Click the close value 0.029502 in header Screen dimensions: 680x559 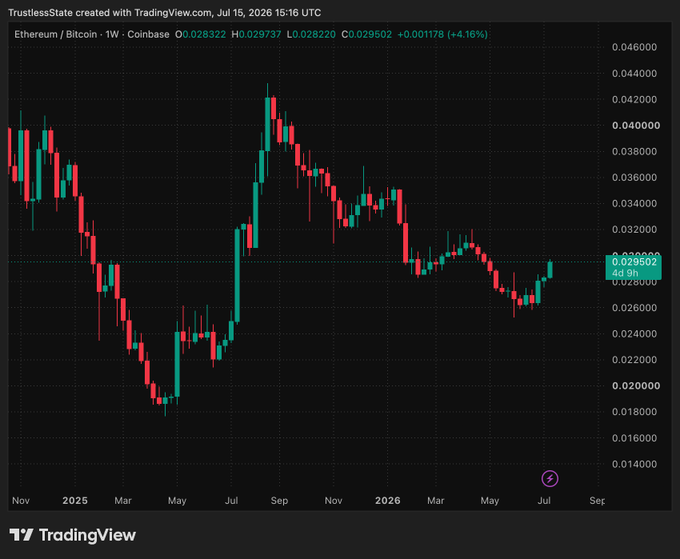click(x=370, y=34)
